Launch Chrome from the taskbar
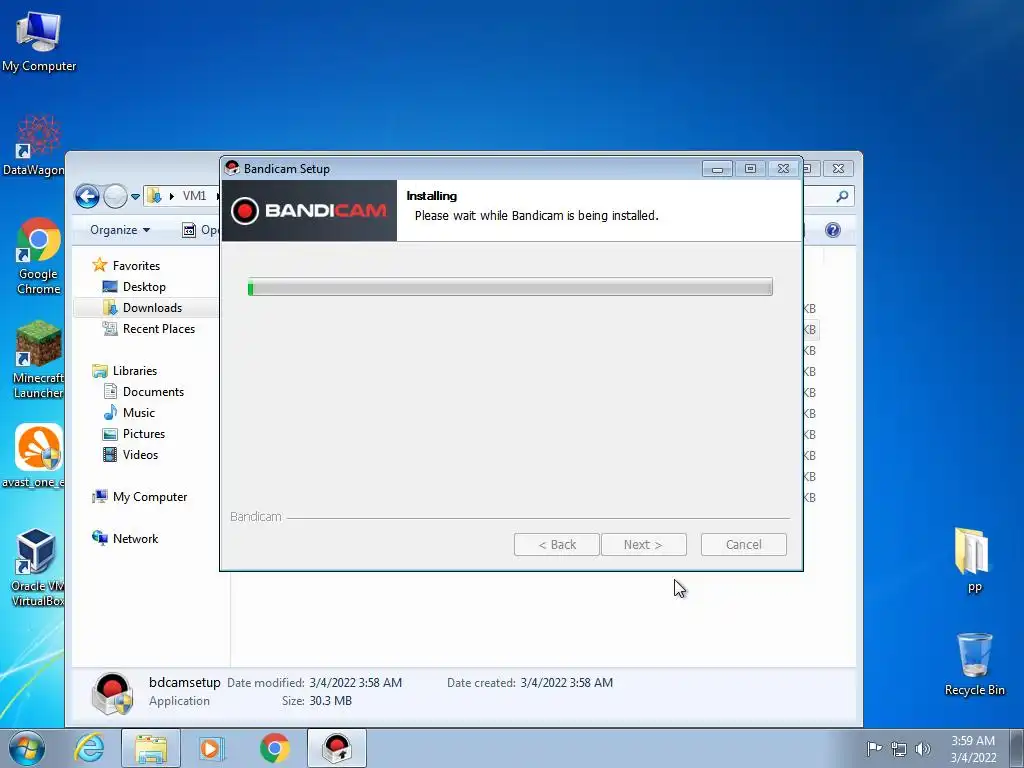This screenshot has width=1024, height=768. click(x=274, y=748)
